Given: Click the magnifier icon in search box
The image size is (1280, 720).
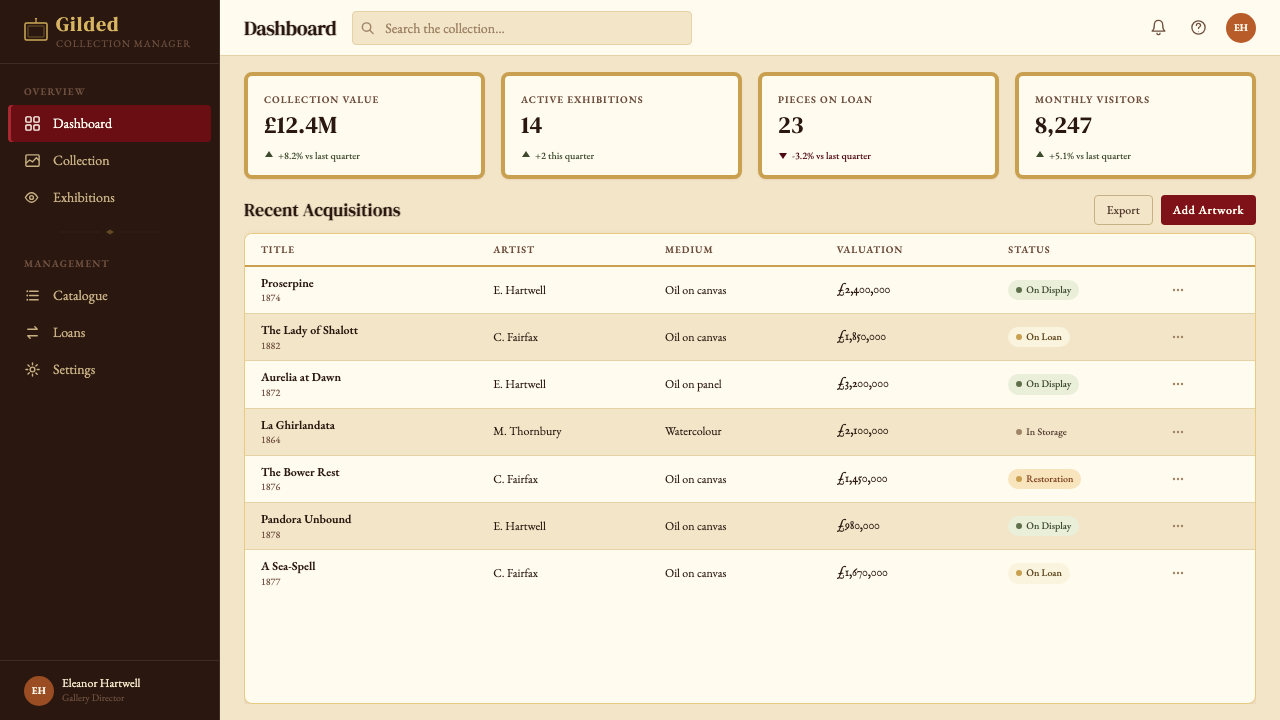Looking at the screenshot, I should click(368, 29).
